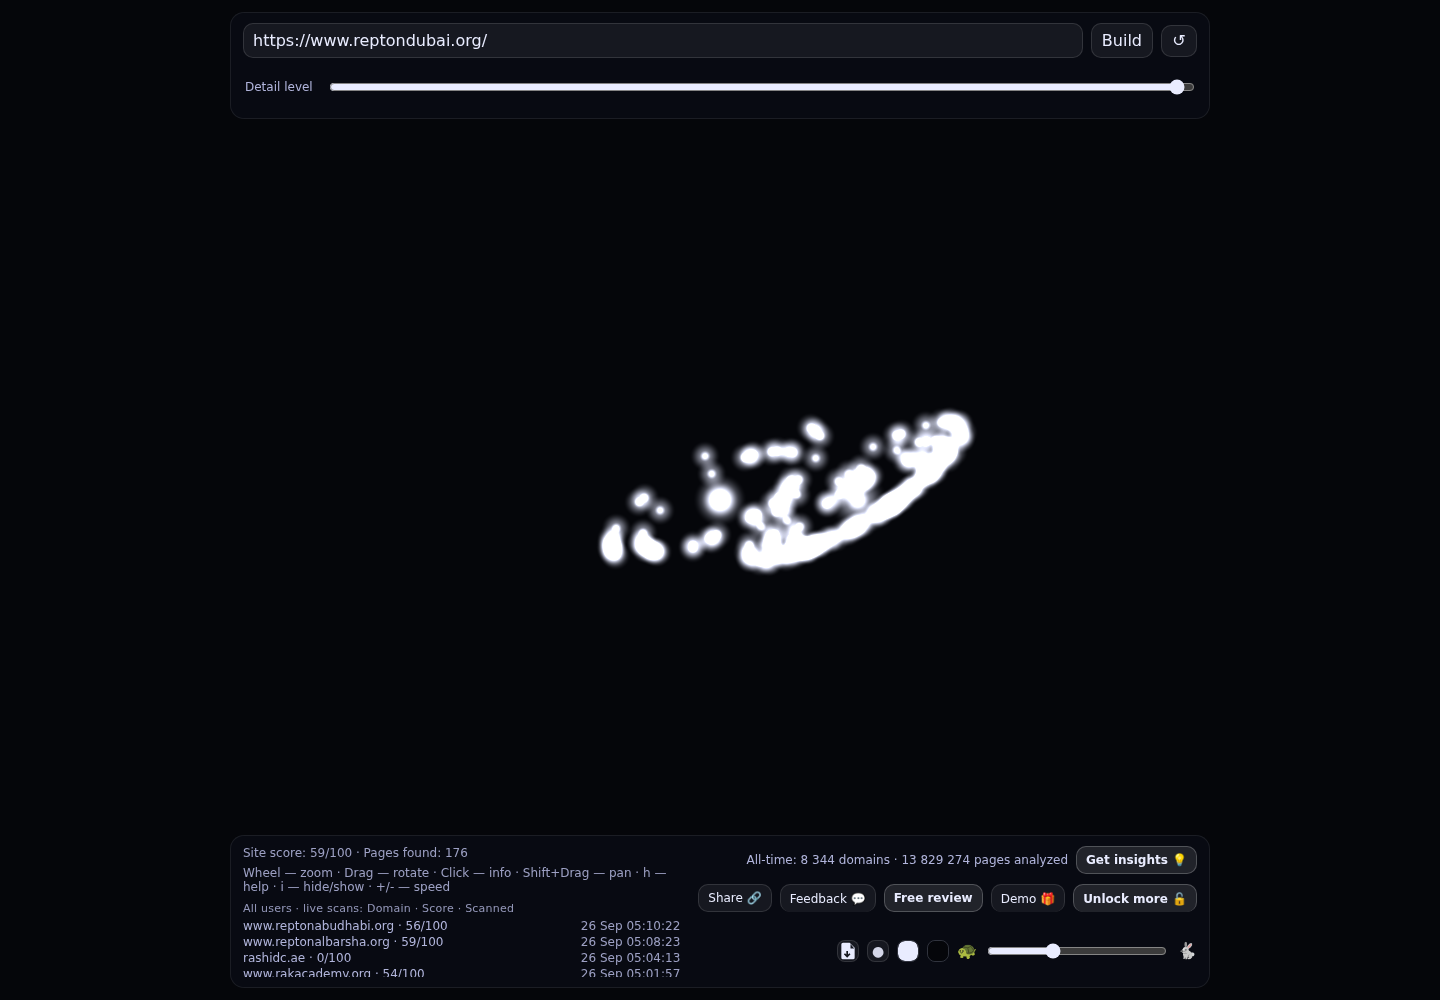The height and width of the screenshot is (1000, 1440).
Task: Focus the URL input field
Action: (x=663, y=41)
